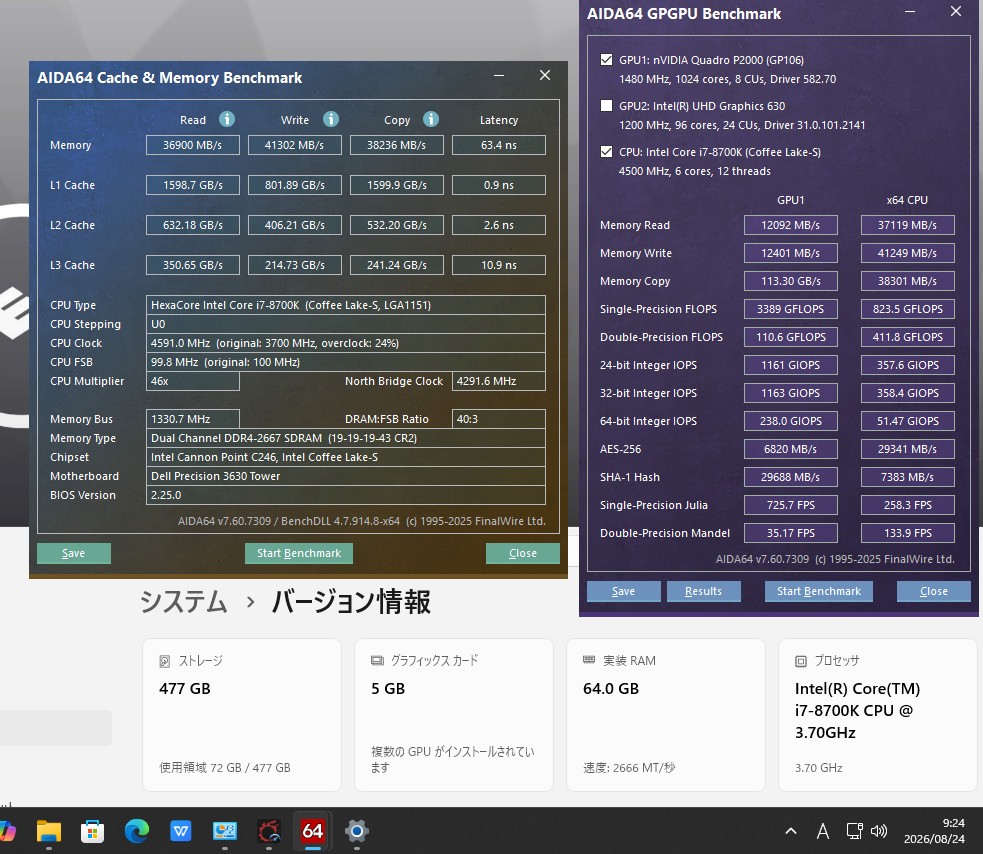The image size is (983, 854).
Task: Select the AIDA64 taskbar icon
Action: tap(313, 831)
